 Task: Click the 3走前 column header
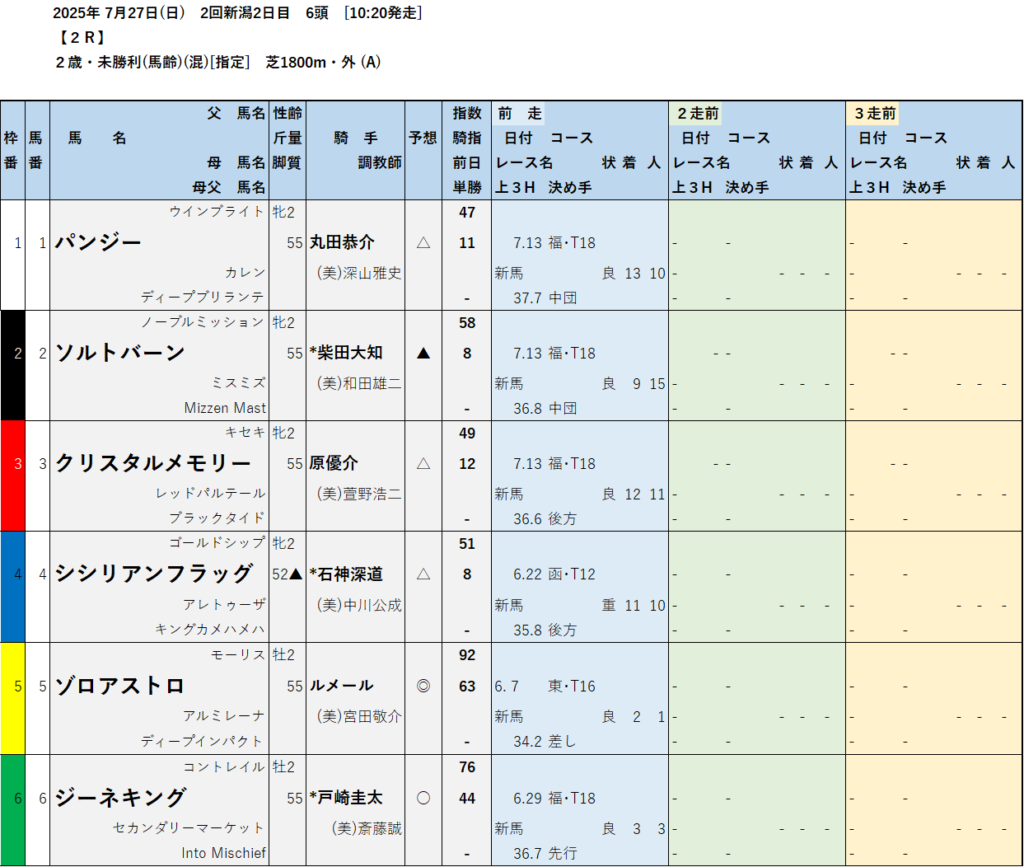(874, 114)
